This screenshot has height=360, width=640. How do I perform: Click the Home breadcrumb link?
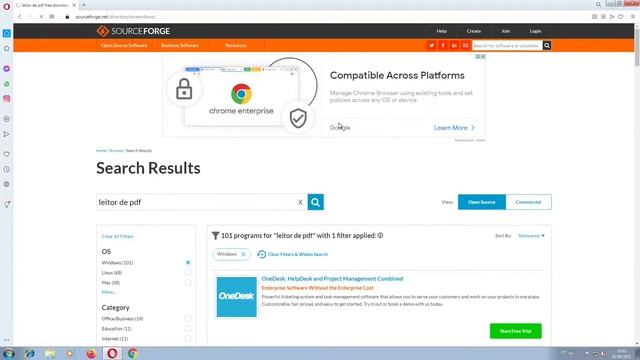(101, 151)
